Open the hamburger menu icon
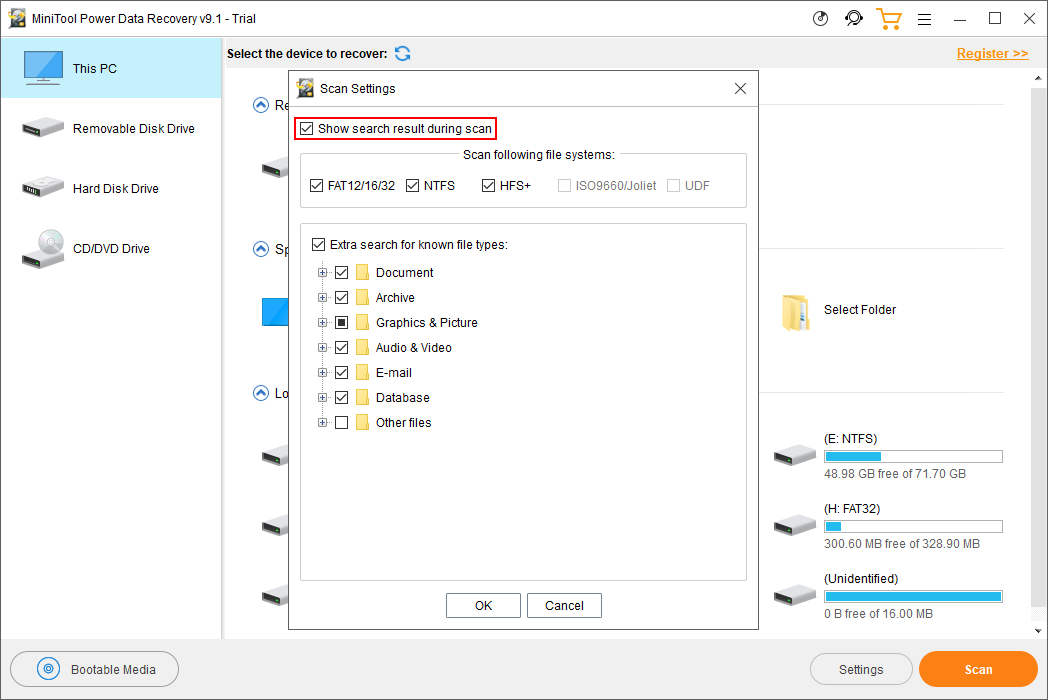This screenshot has width=1048, height=700. coord(924,19)
